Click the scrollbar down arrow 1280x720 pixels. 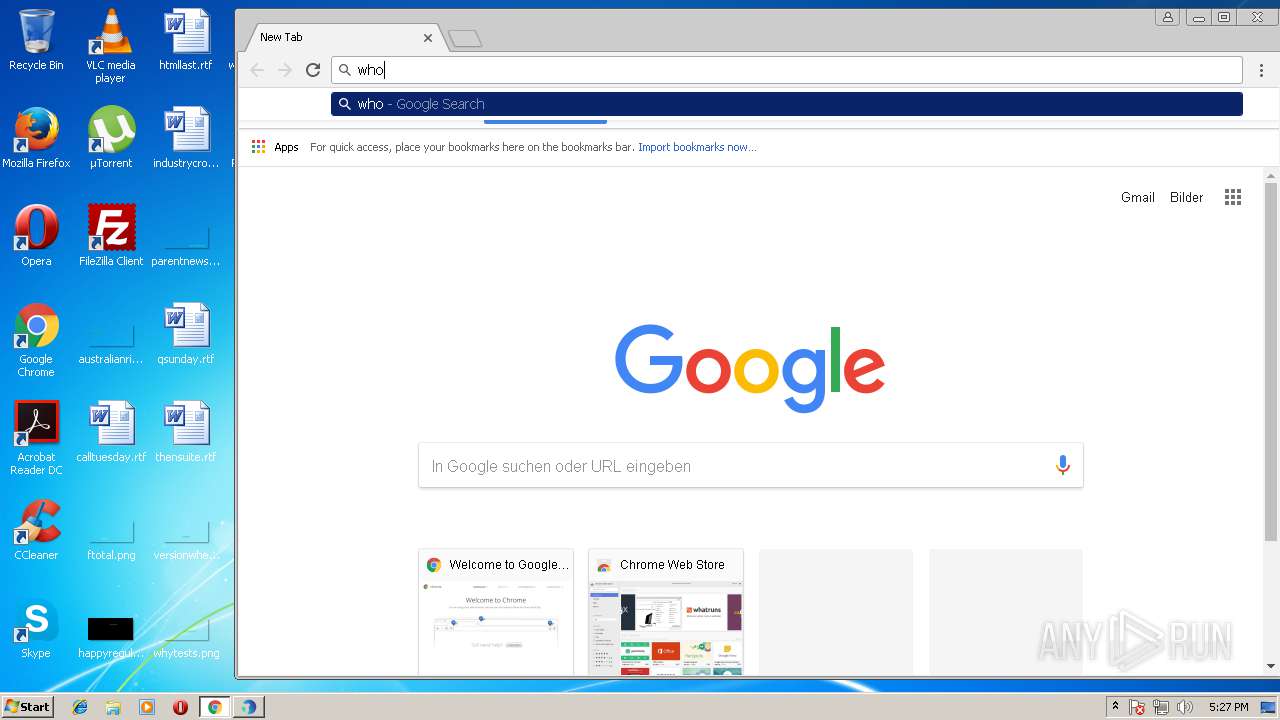pyautogui.click(x=1271, y=666)
